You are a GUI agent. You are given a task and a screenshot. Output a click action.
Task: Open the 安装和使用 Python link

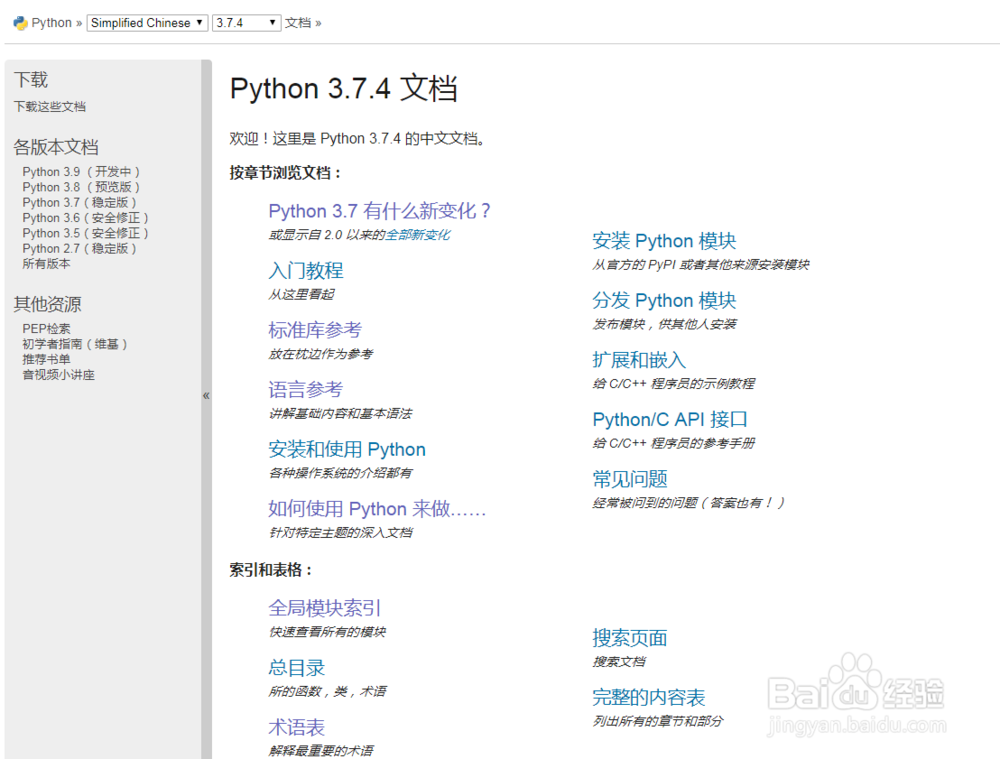click(347, 449)
